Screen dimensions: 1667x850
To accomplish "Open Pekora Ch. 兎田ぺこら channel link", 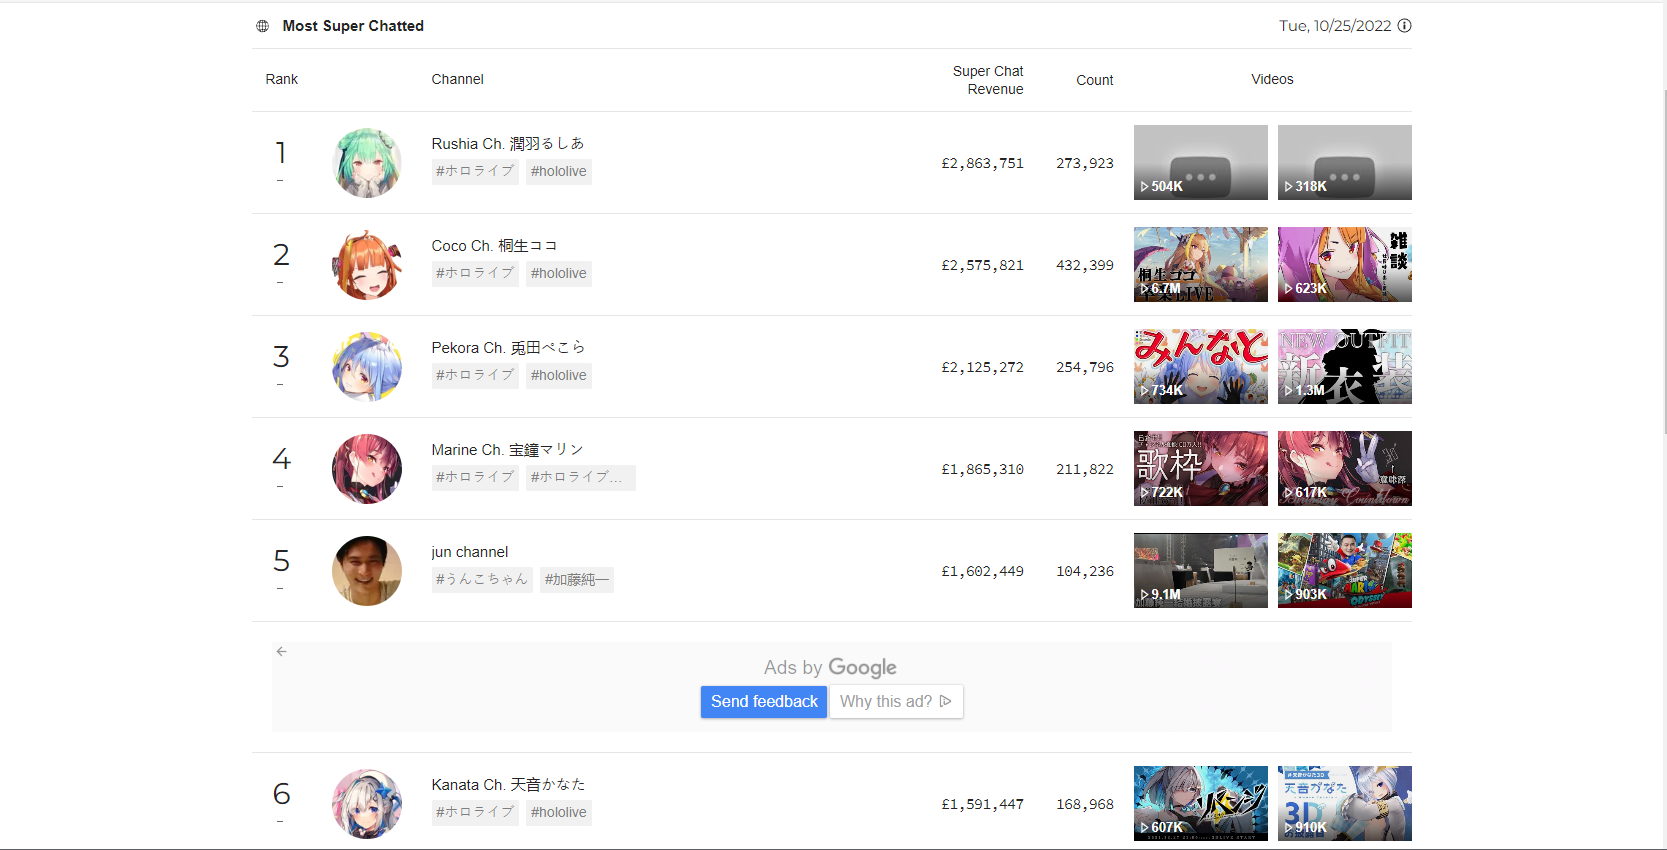I will [x=508, y=348].
